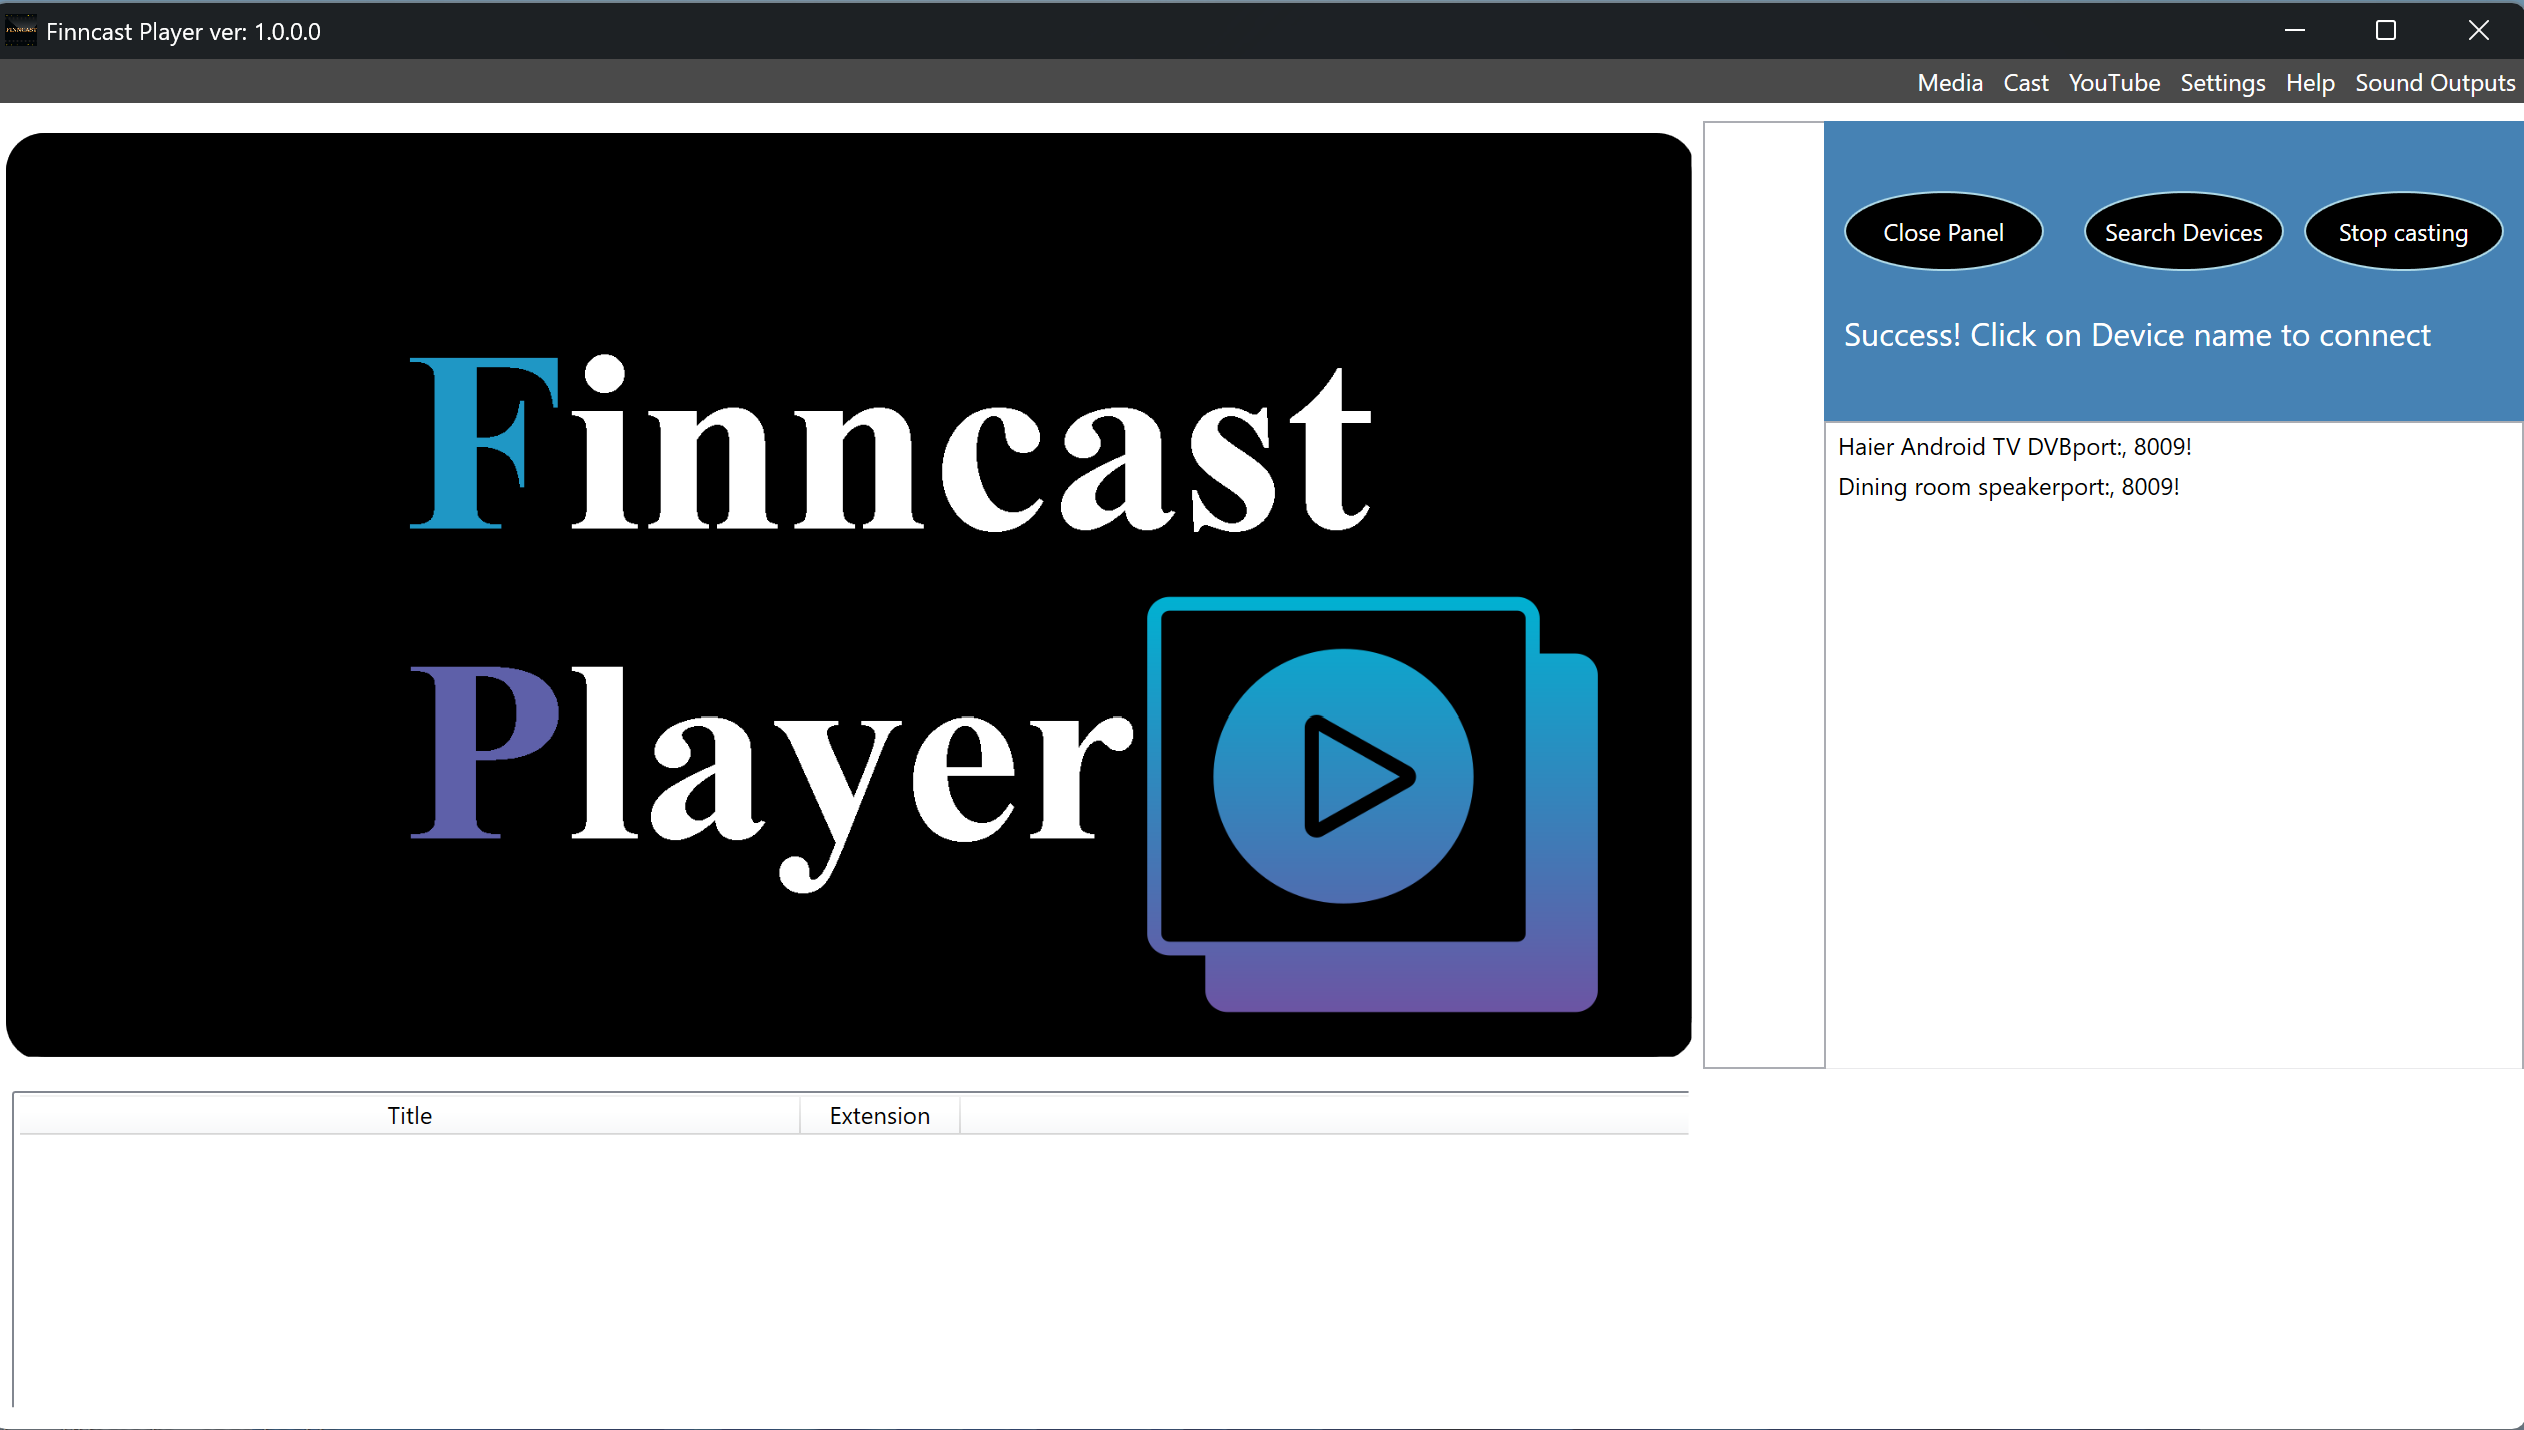Viewport: 2524px width, 1430px height.
Task: Connect to Dining room speaker device
Action: tap(2008, 487)
